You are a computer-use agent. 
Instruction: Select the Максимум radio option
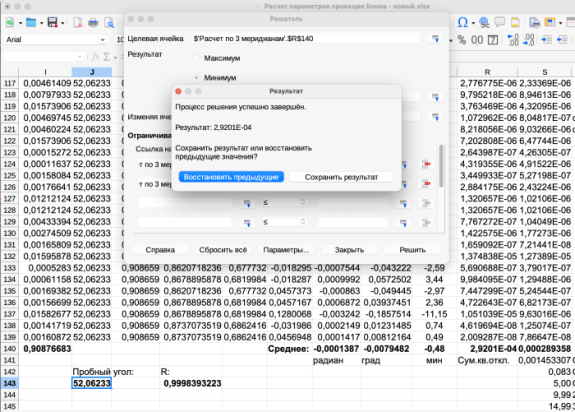pyautogui.click(x=197, y=58)
